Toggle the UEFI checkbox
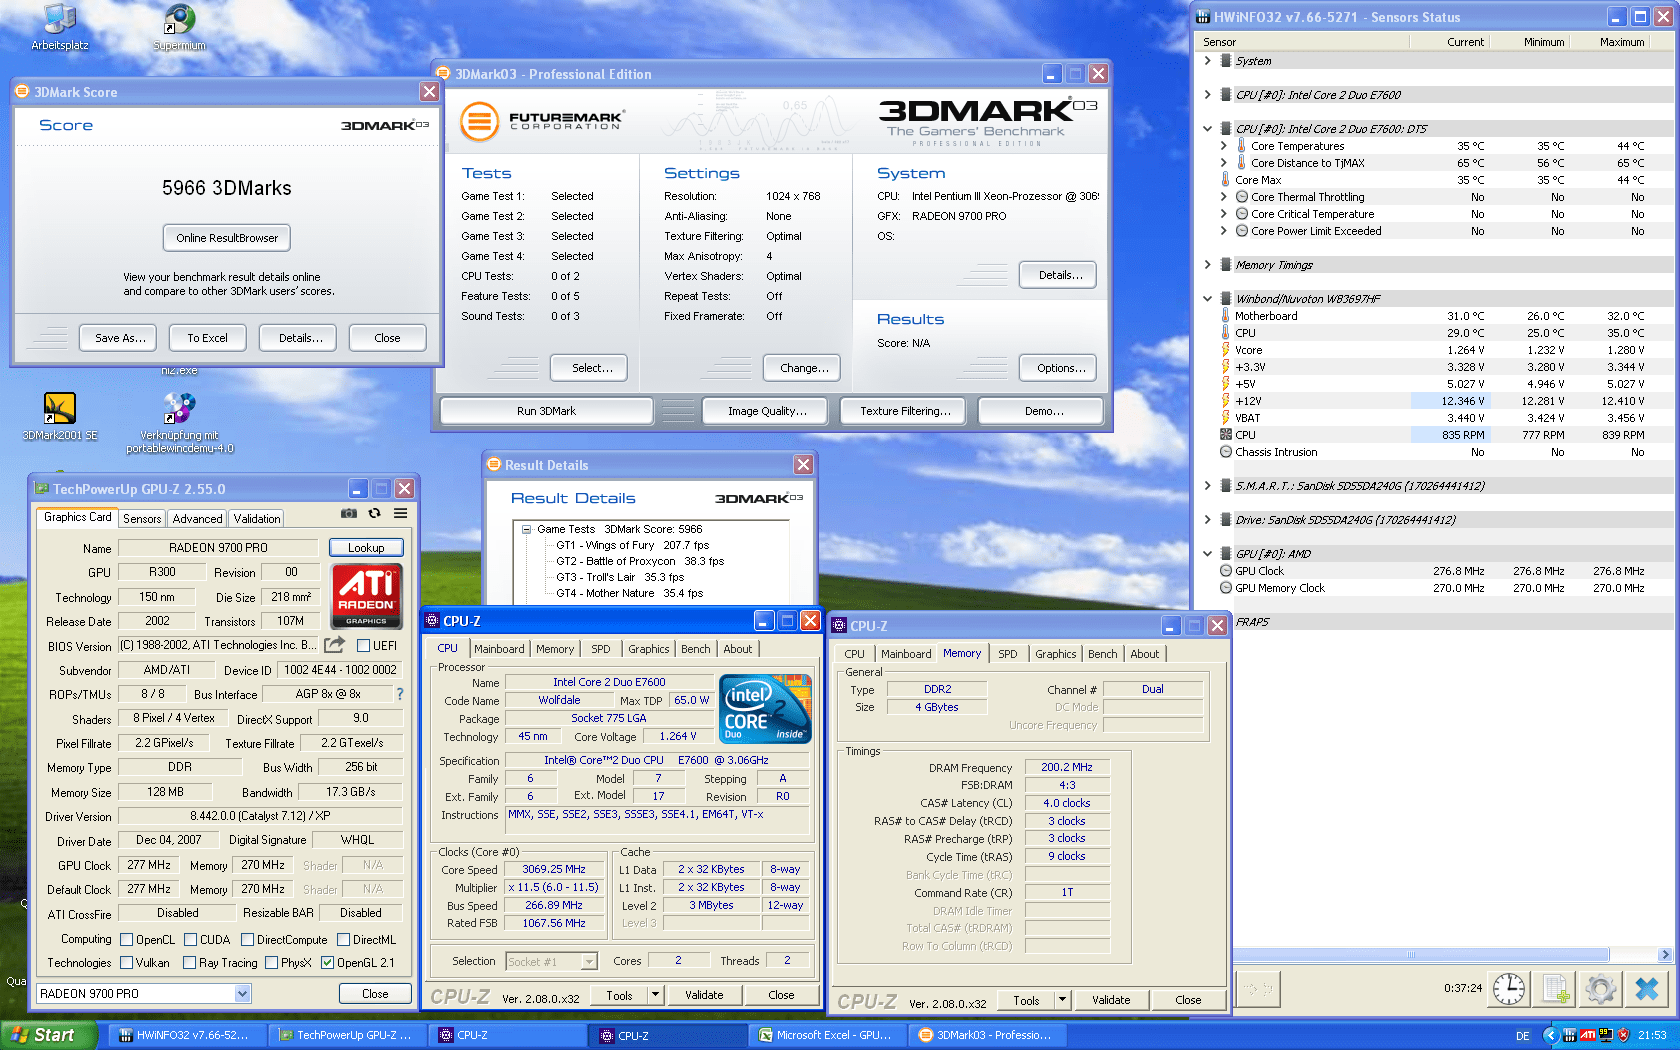 click(x=364, y=646)
